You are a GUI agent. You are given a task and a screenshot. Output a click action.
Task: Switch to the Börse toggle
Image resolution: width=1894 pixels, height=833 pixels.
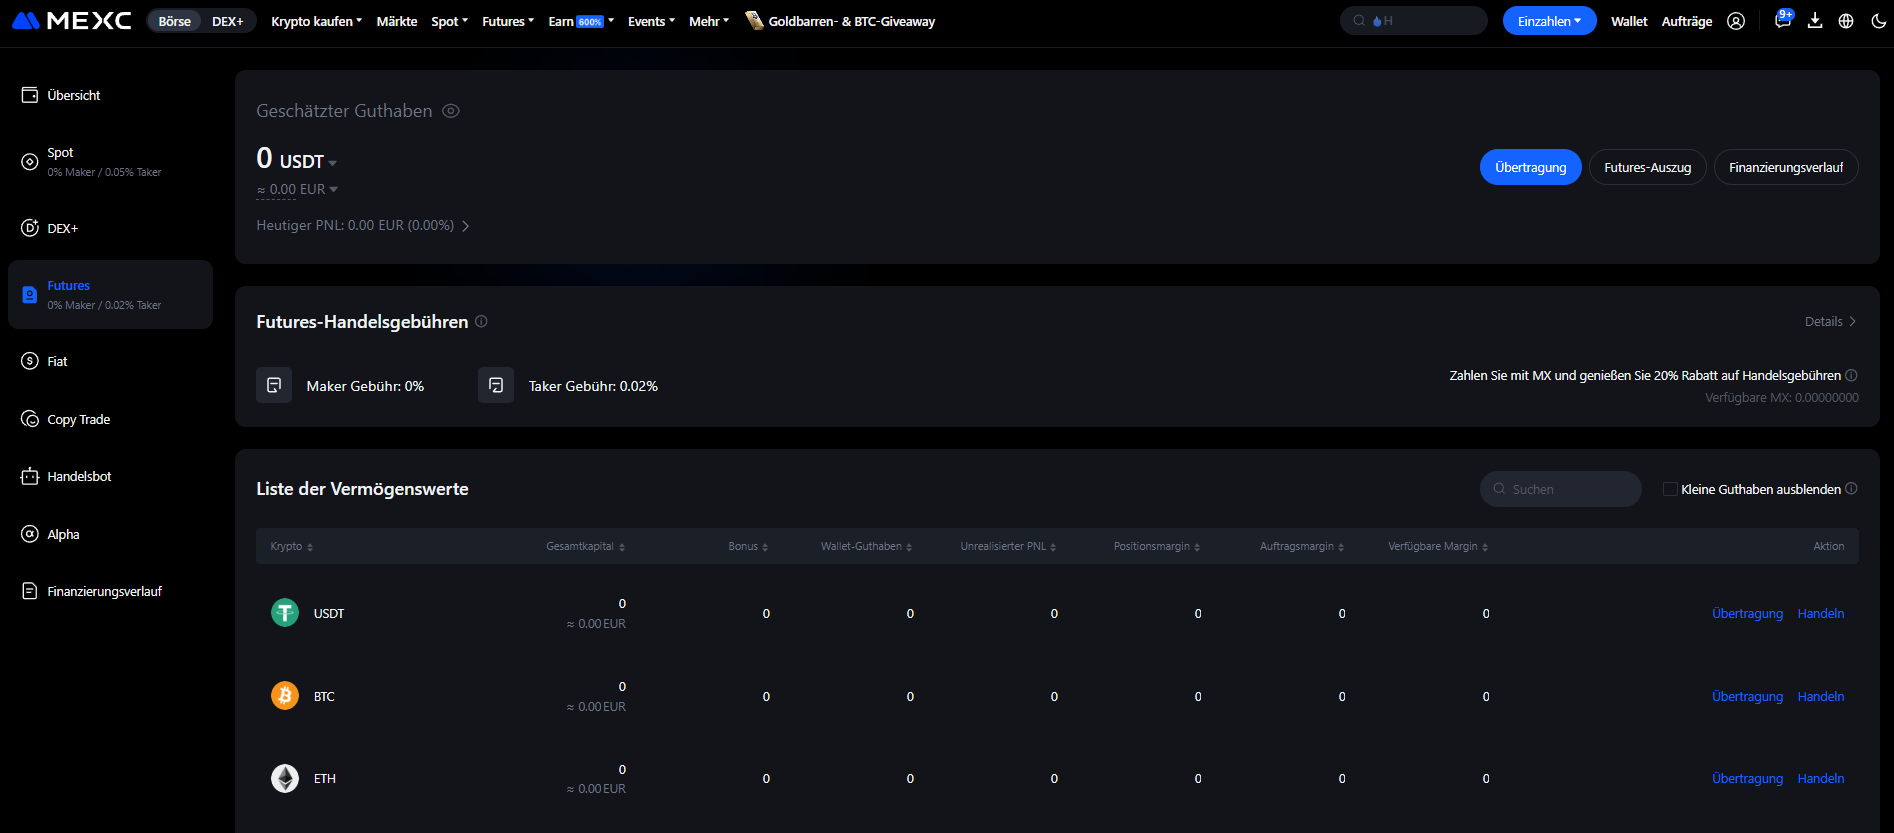(x=174, y=21)
